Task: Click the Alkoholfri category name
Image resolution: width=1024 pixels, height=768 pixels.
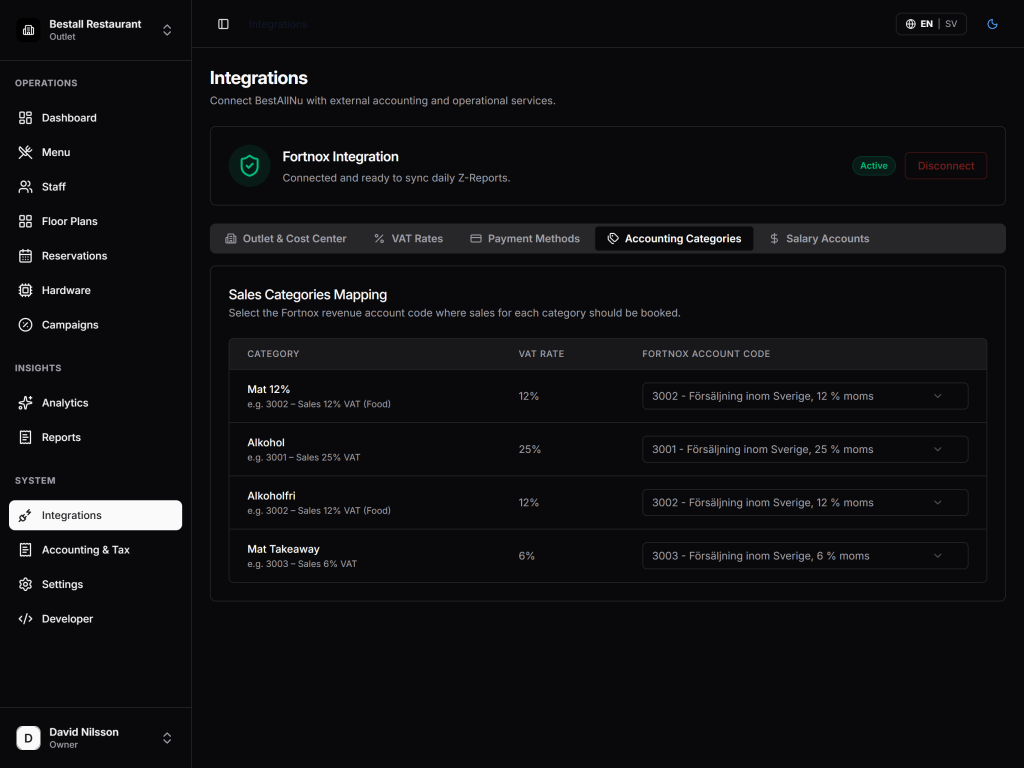Action: coord(271,496)
